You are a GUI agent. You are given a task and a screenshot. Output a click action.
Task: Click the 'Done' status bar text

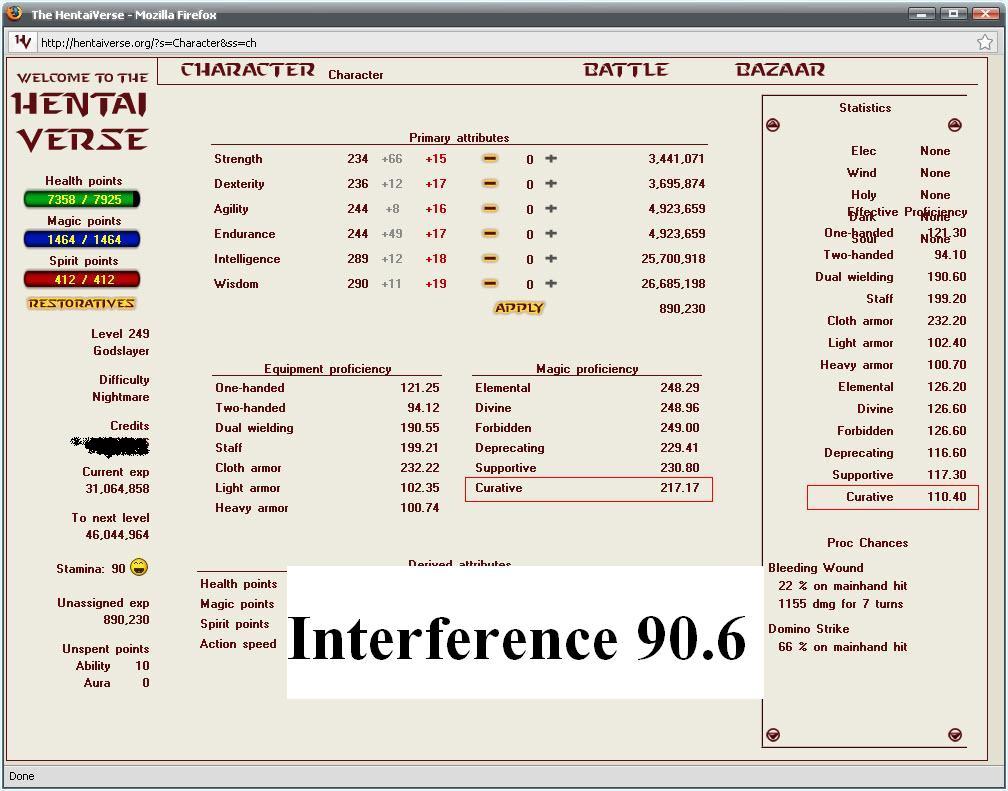coord(22,776)
